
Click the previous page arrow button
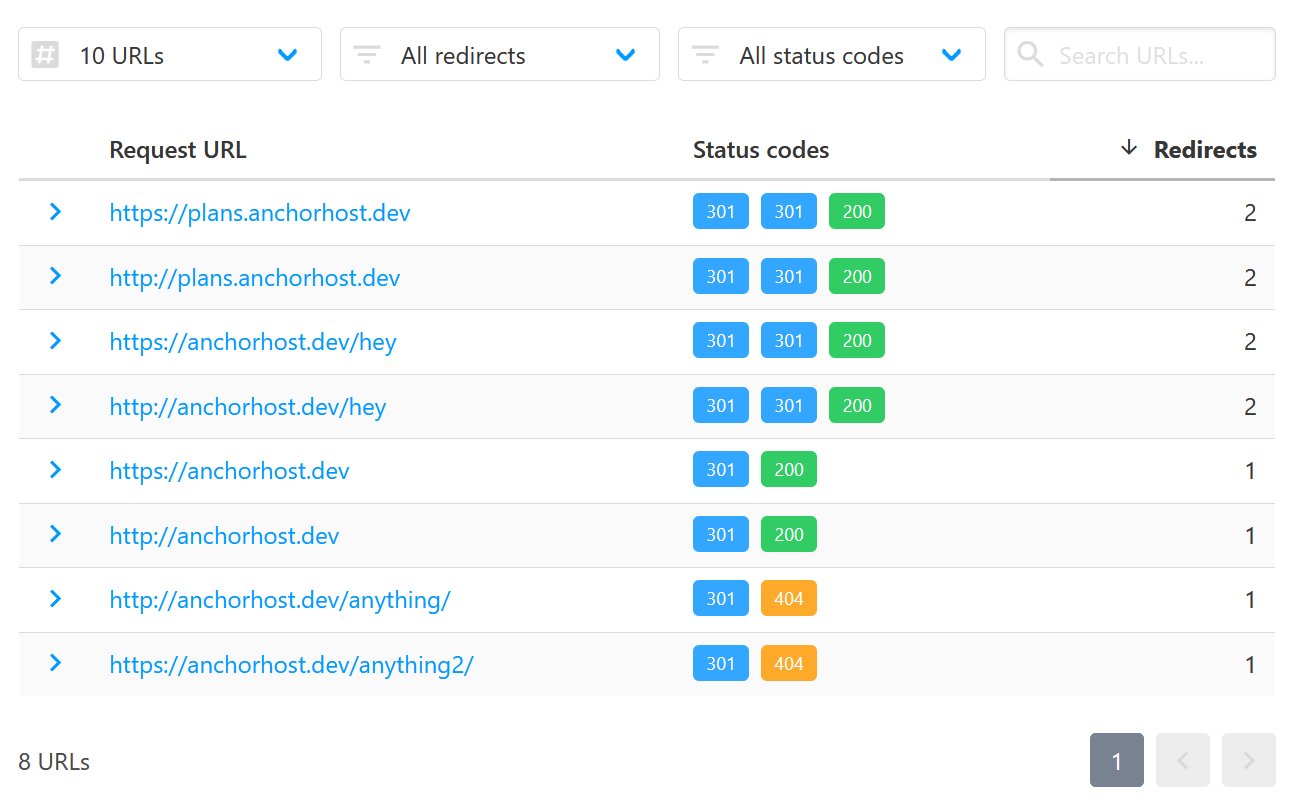click(x=1183, y=760)
